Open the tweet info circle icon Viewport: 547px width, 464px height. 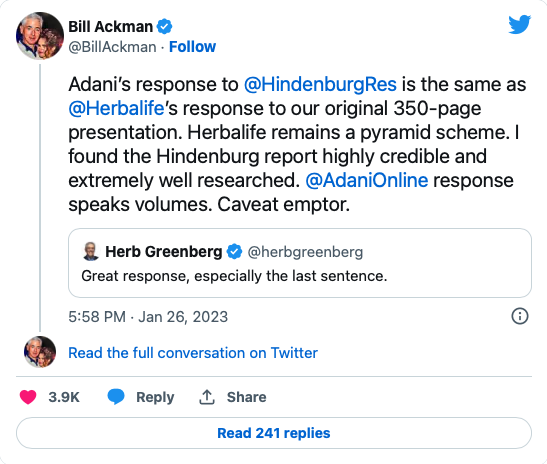520,316
